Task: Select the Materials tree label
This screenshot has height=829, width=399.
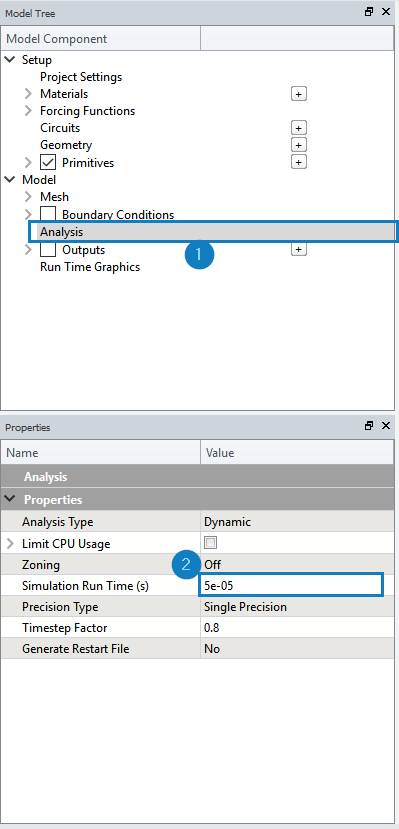Action: point(64,94)
